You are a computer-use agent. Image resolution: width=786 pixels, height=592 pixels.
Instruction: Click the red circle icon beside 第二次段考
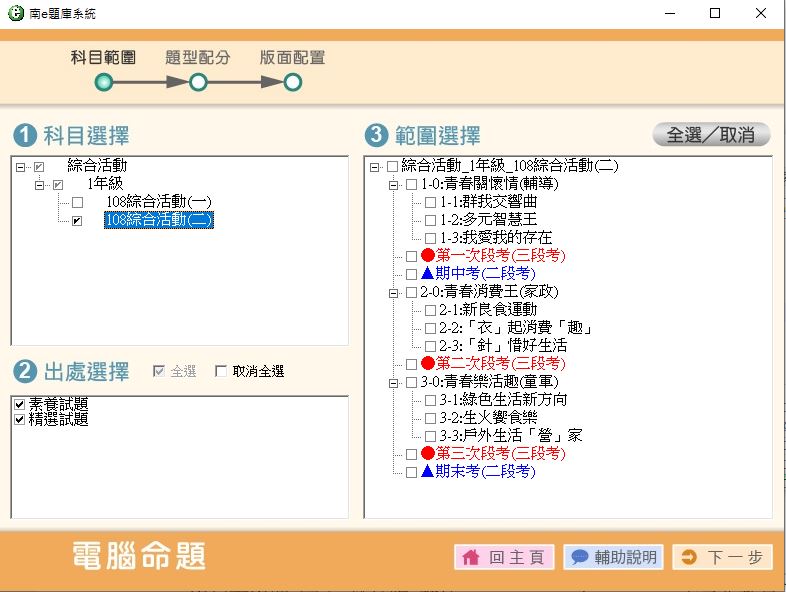pos(428,363)
